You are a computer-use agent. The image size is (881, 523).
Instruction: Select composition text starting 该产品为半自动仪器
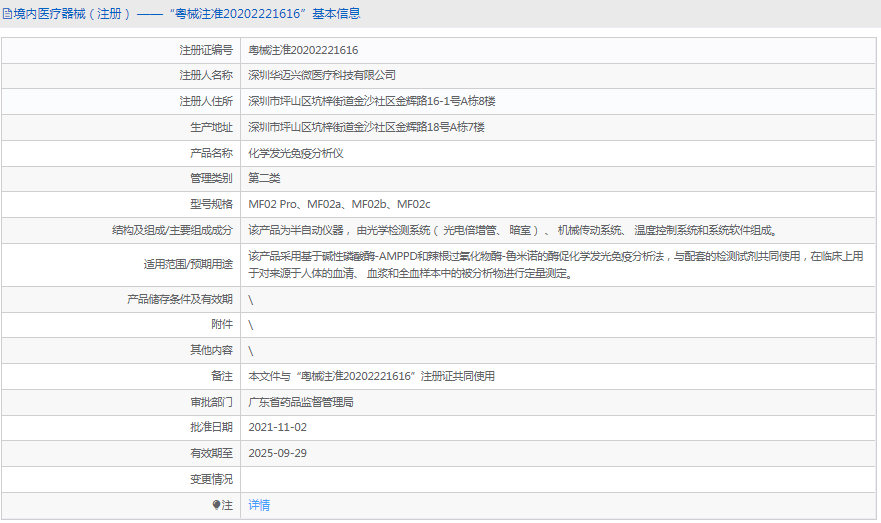click(514, 230)
